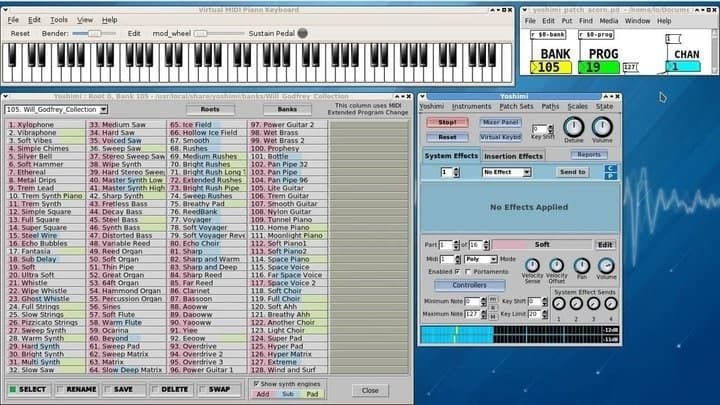Viewport: 720px width, 405px height.
Task: Click the master Volume knob
Action: pyautogui.click(x=602, y=126)
